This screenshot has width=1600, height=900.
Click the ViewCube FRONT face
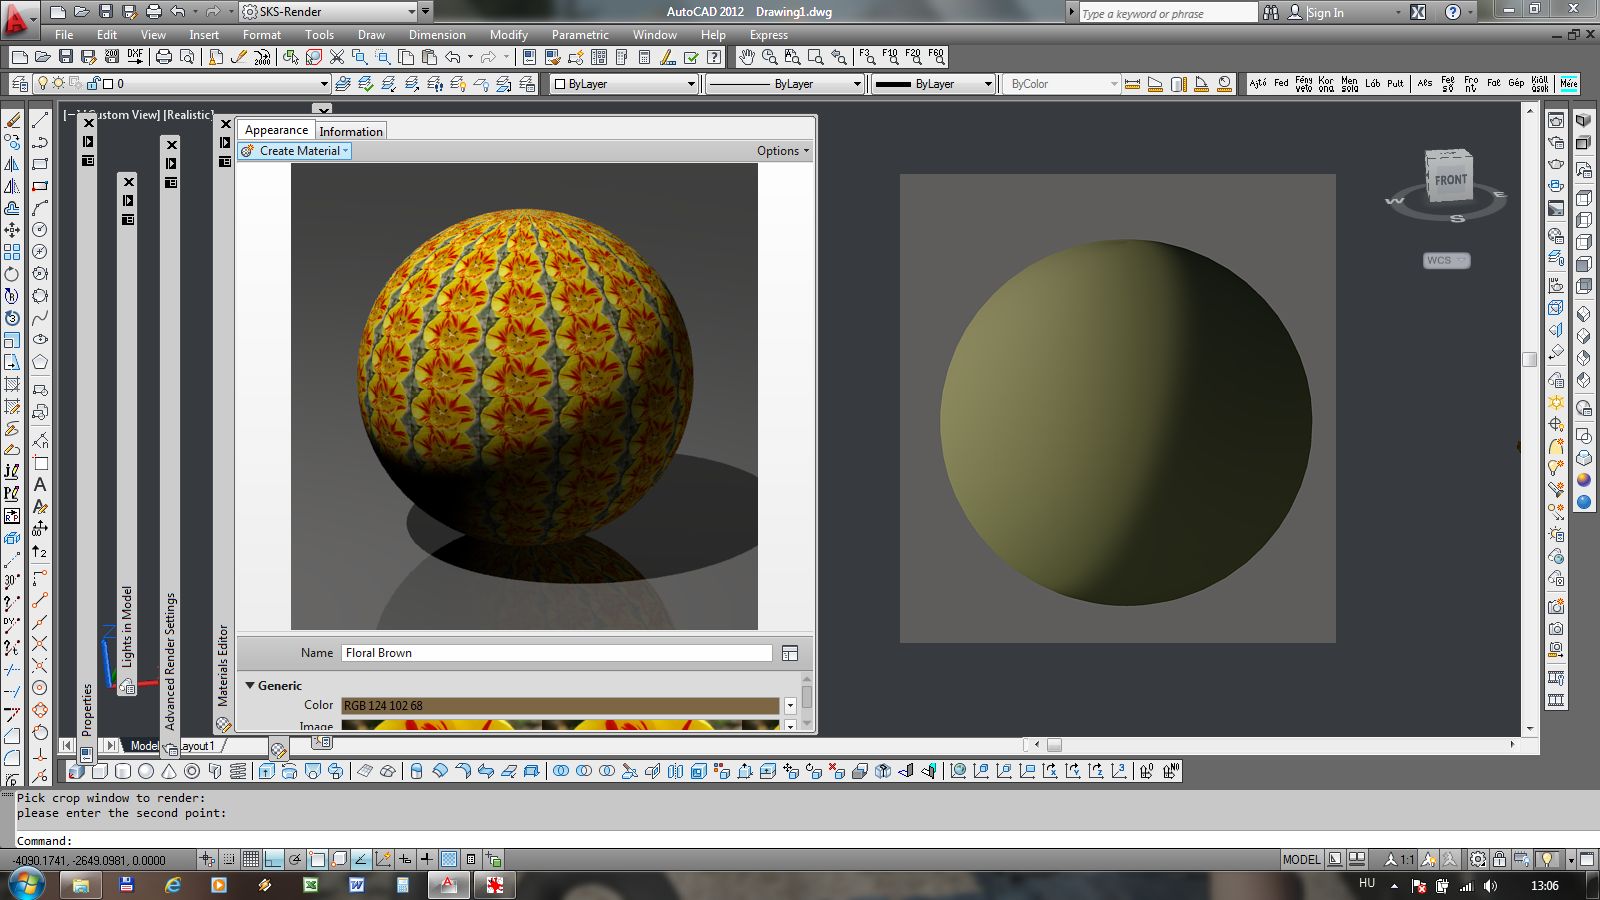pos(1450,180)
